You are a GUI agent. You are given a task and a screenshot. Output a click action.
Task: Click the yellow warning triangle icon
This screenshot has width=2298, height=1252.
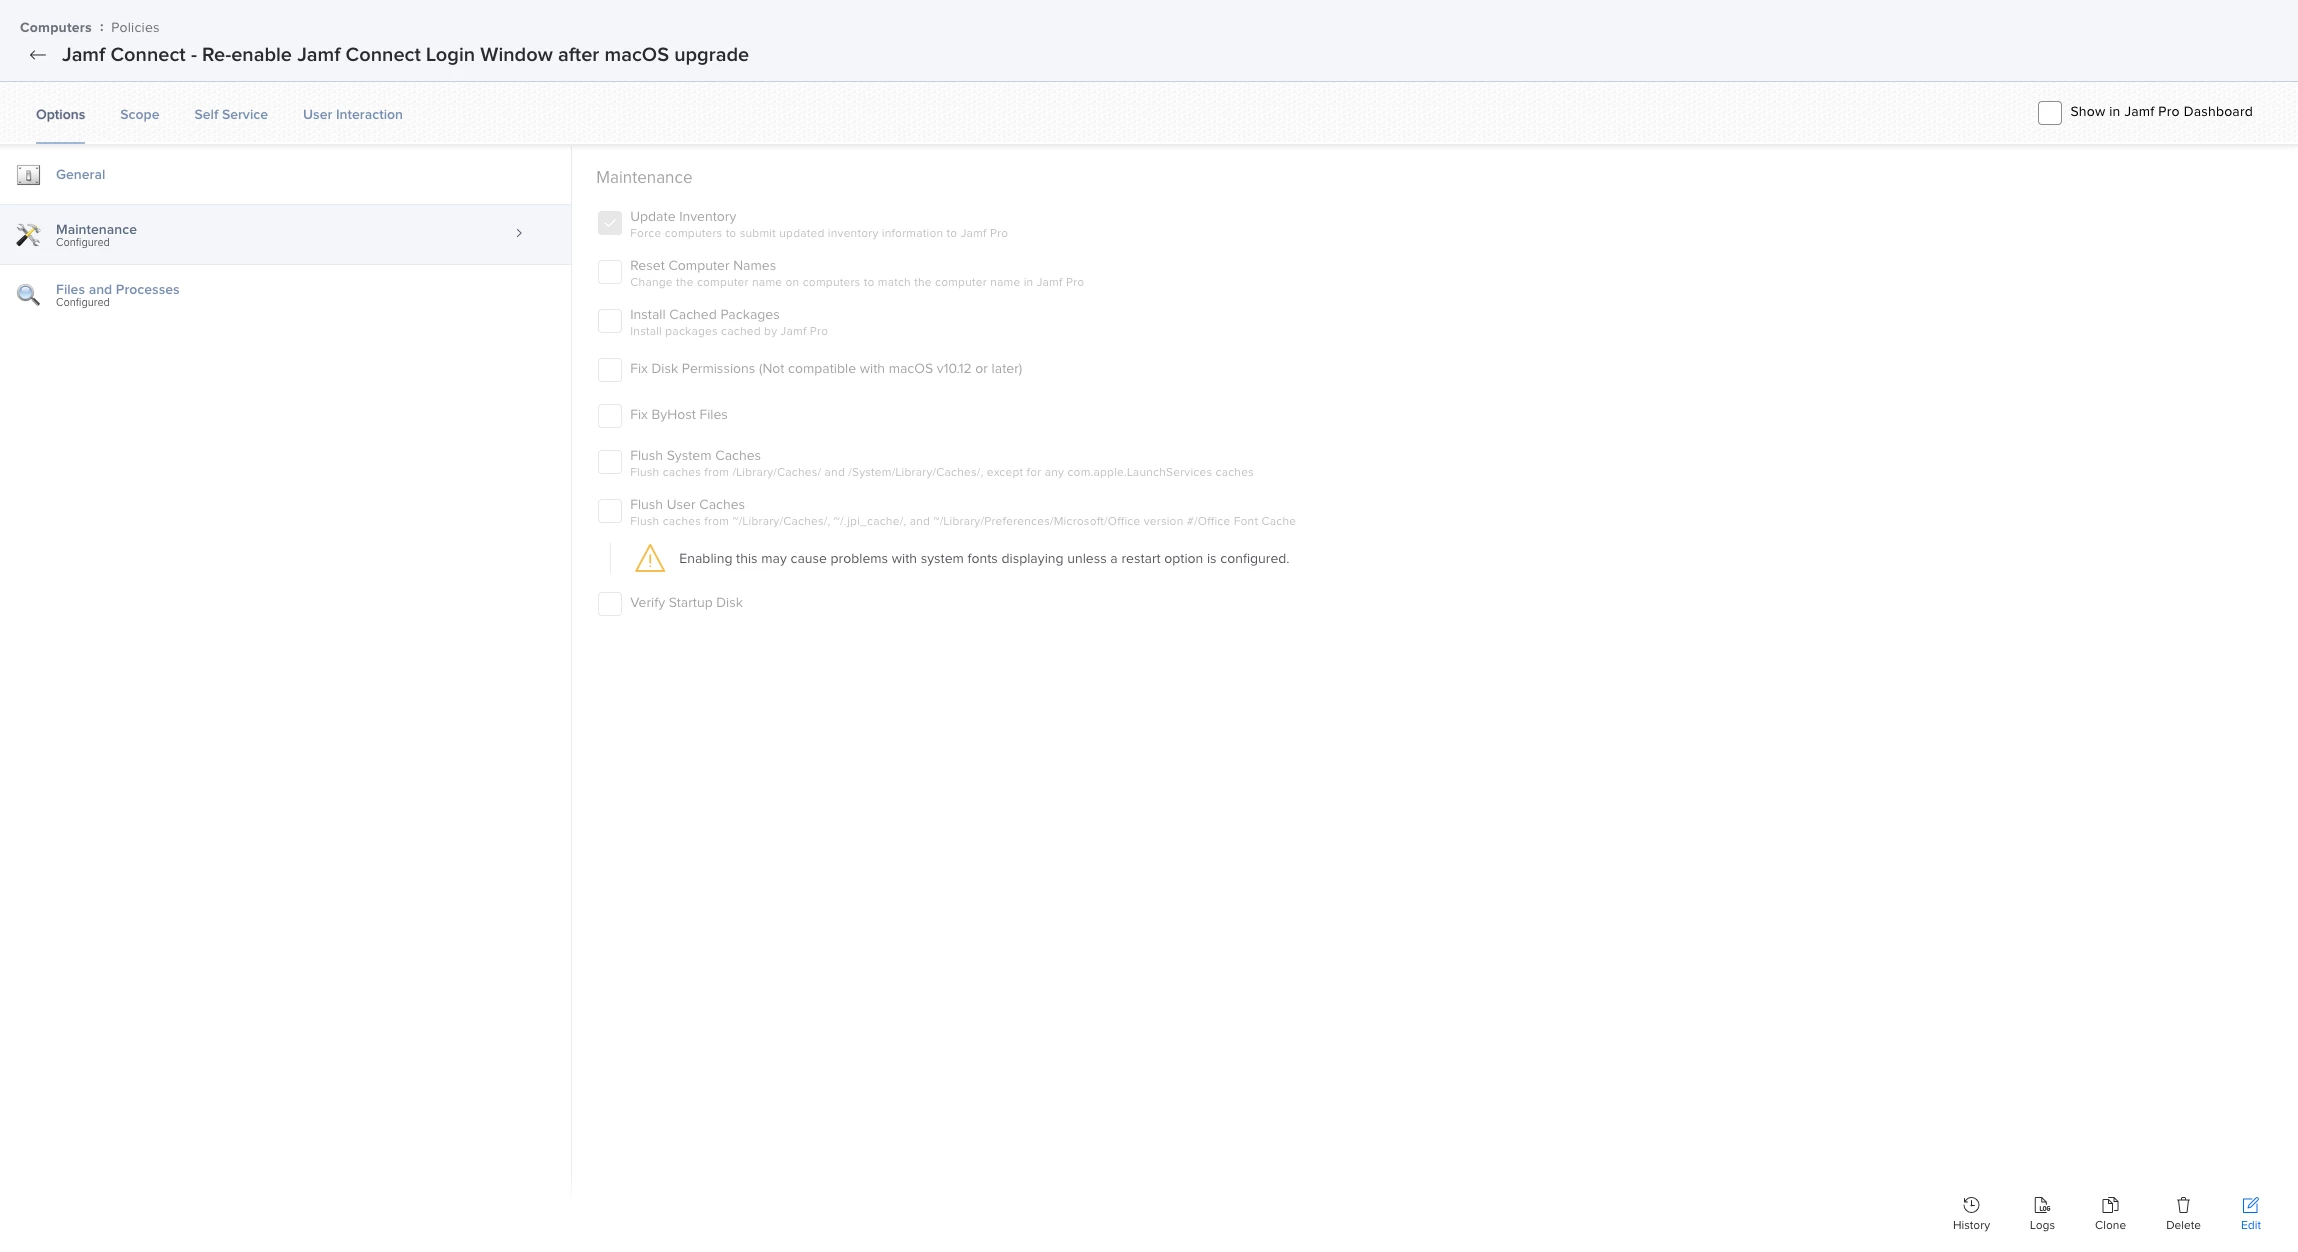[650, 558]
